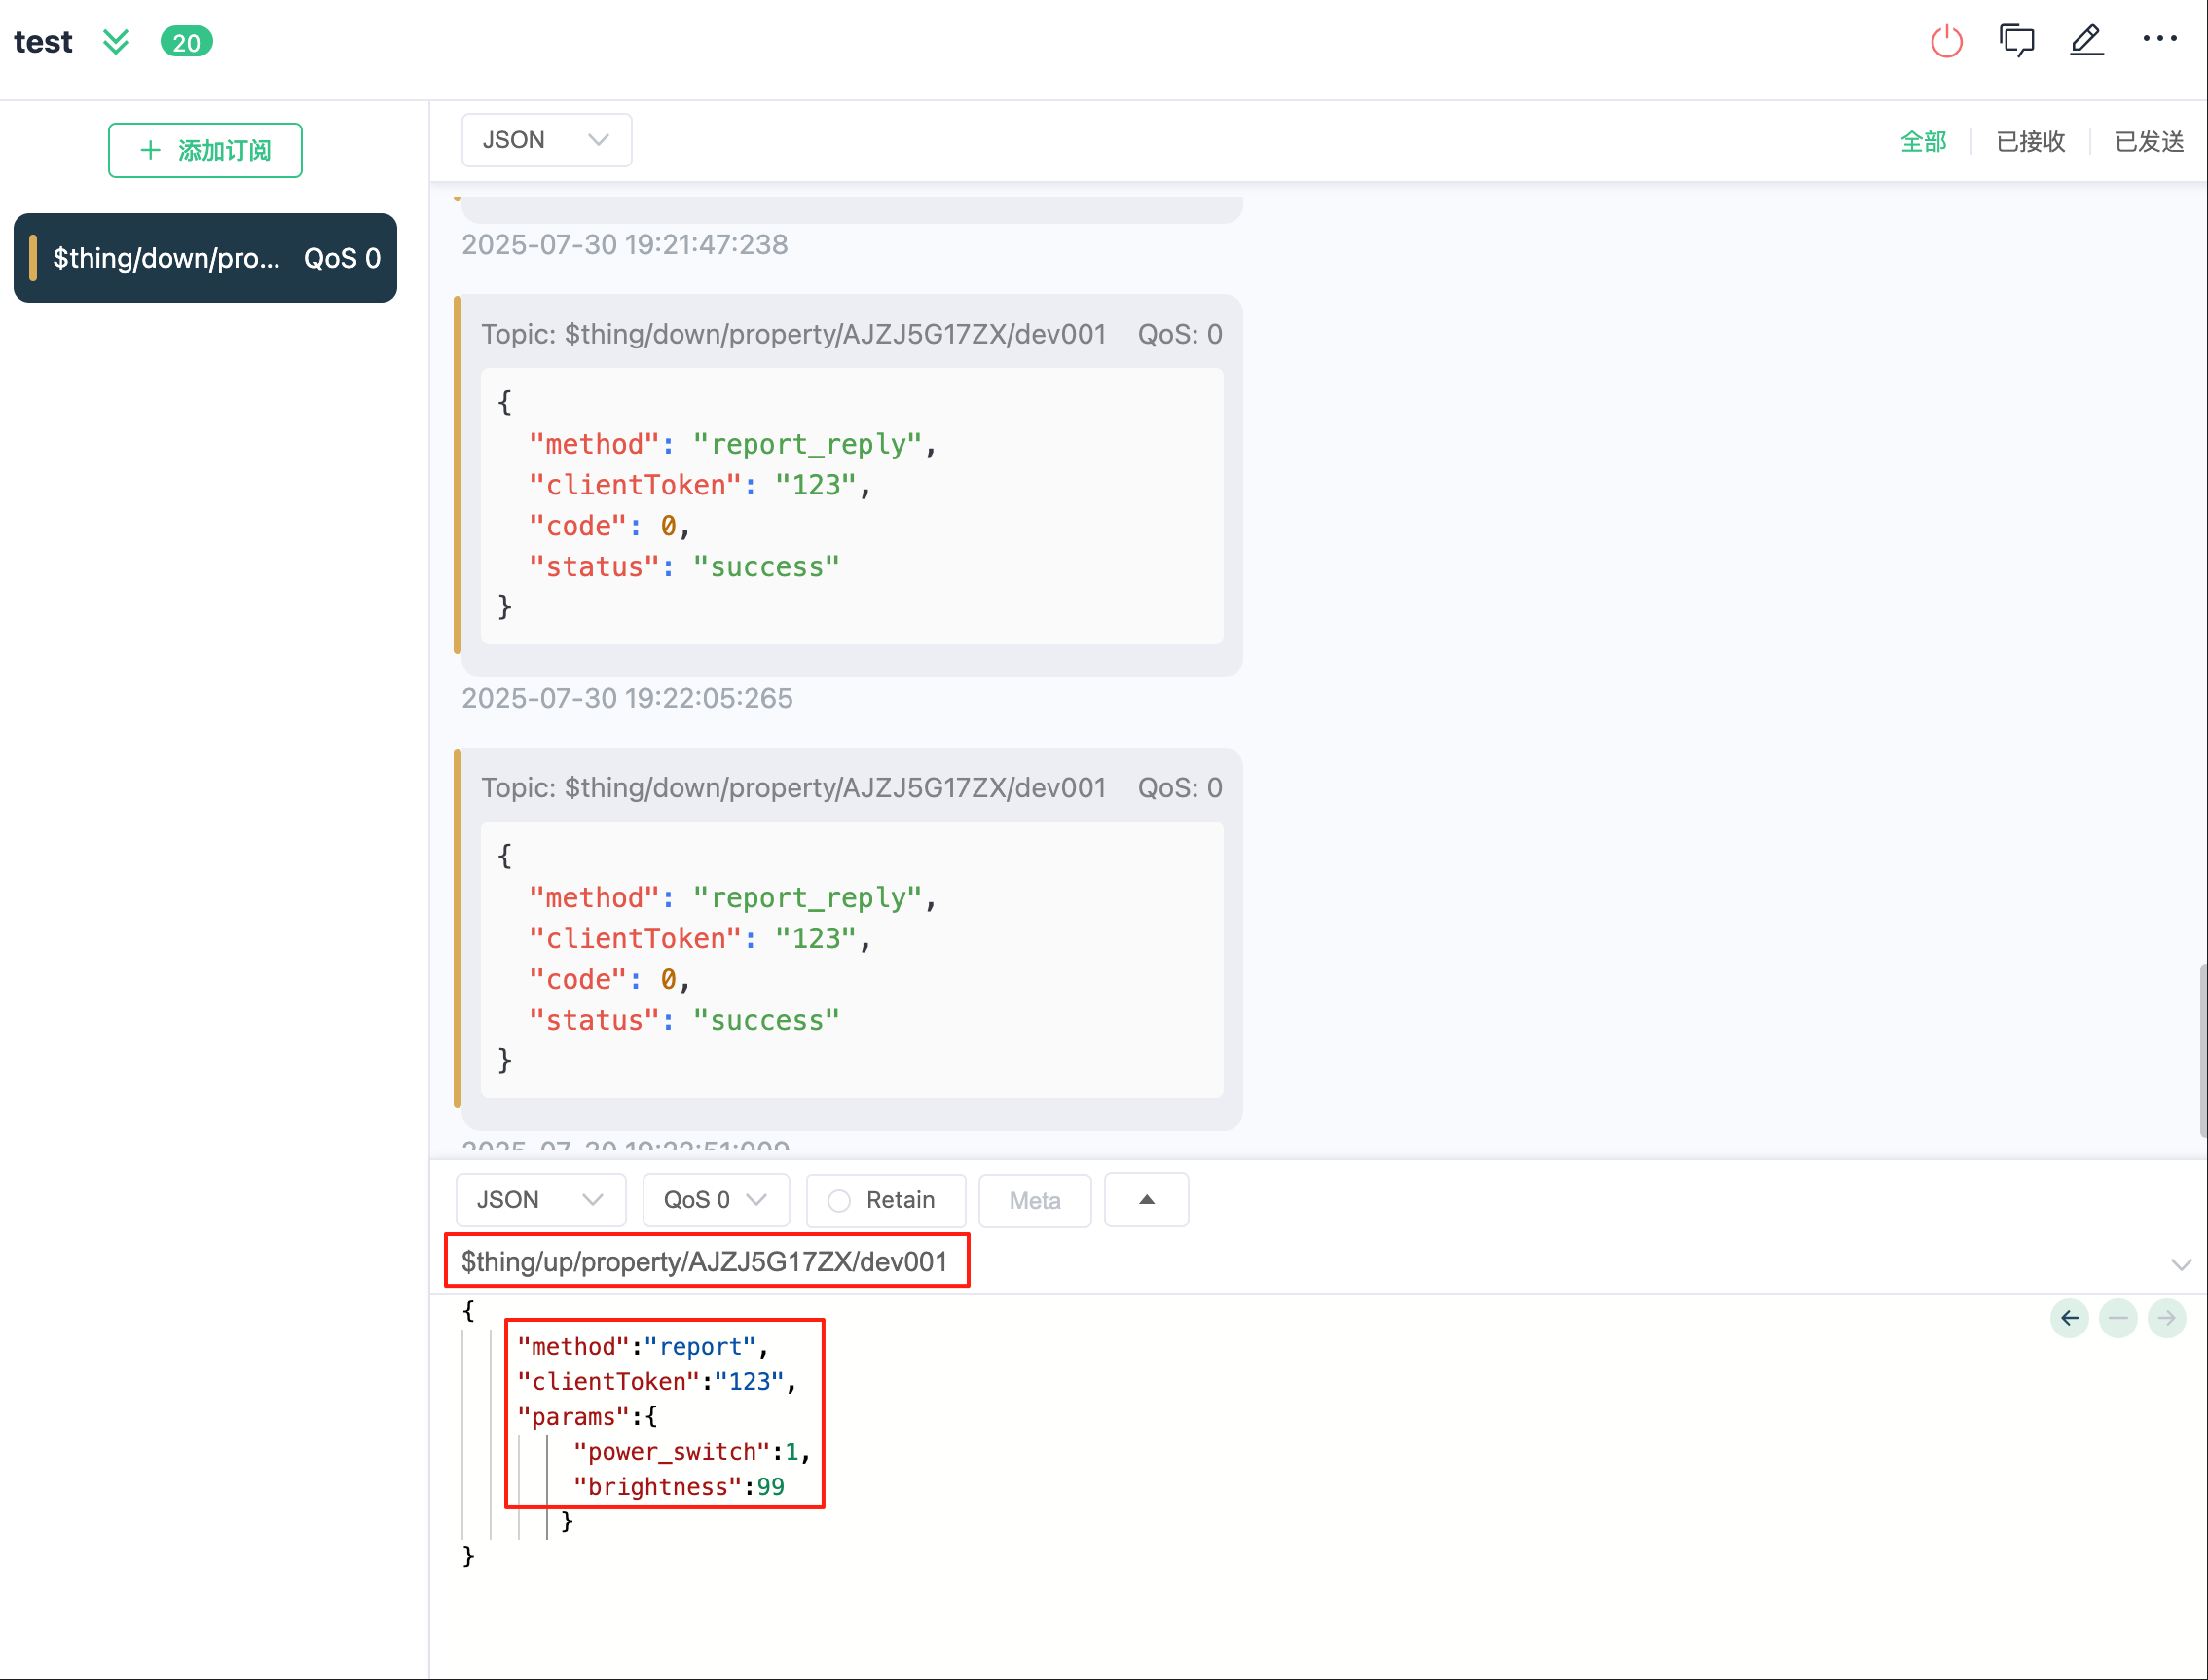Image resolution: width=2208 pixels, height=1680 pixels.
Task: Click the message list vertical scrollbar
Action: pyautogui.click(x=2202, y=1050)
